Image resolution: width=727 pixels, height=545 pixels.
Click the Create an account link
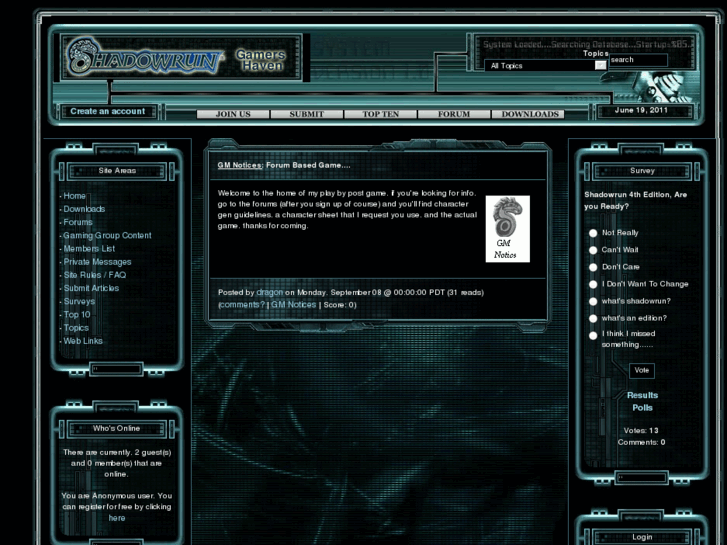click(108, 111)
